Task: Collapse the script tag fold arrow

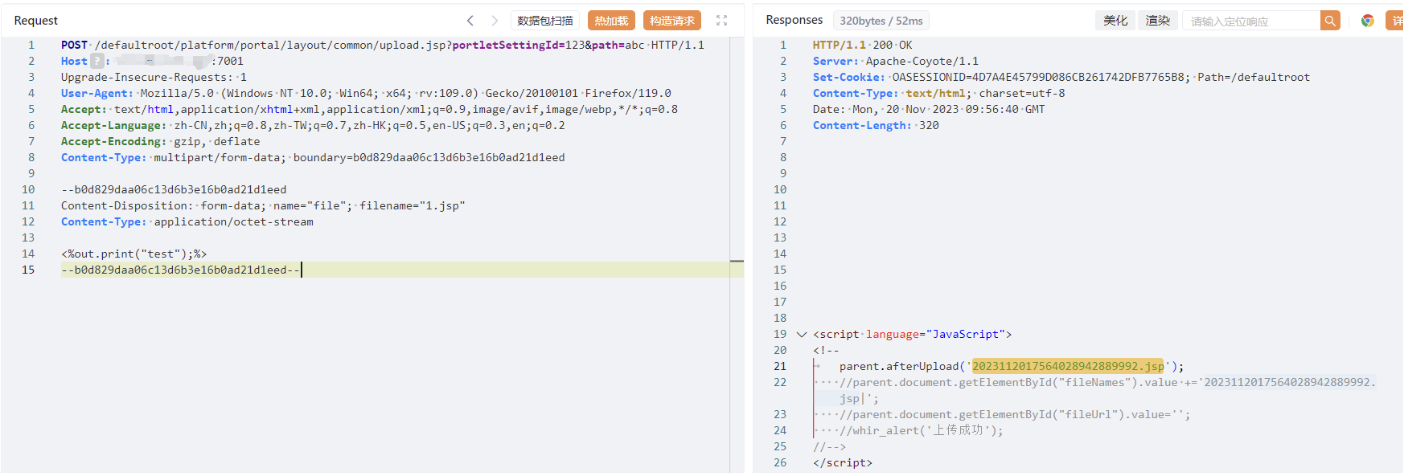Action: pos(801,334)
